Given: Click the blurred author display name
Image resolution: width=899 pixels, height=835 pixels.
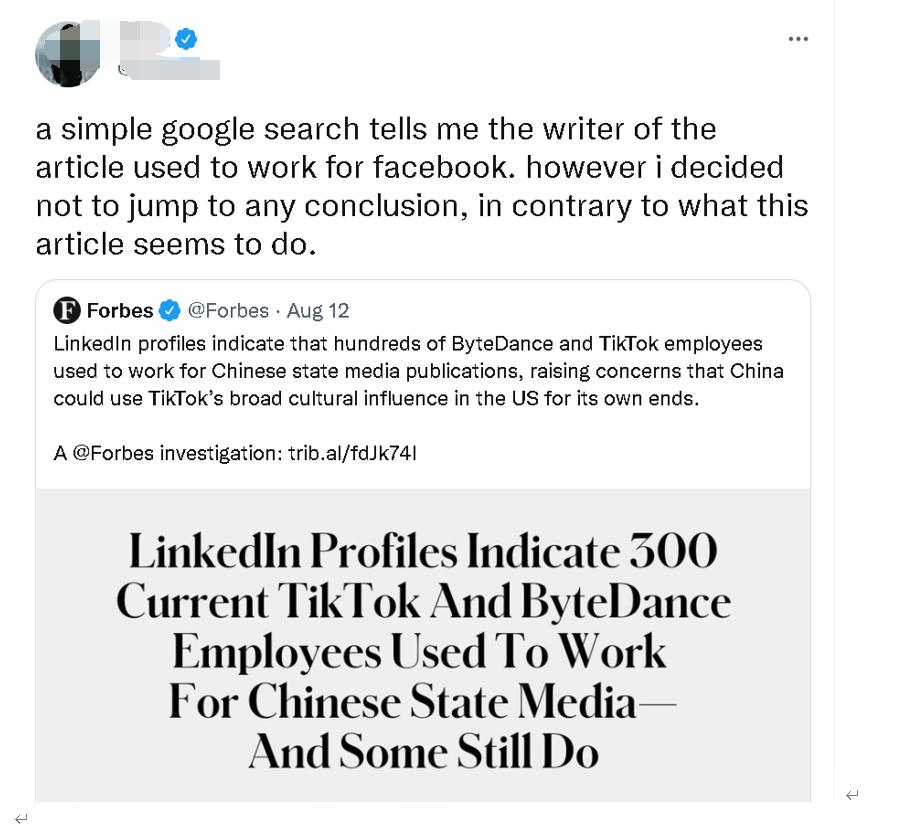Looking at the screenshot, I should [143, 37].
